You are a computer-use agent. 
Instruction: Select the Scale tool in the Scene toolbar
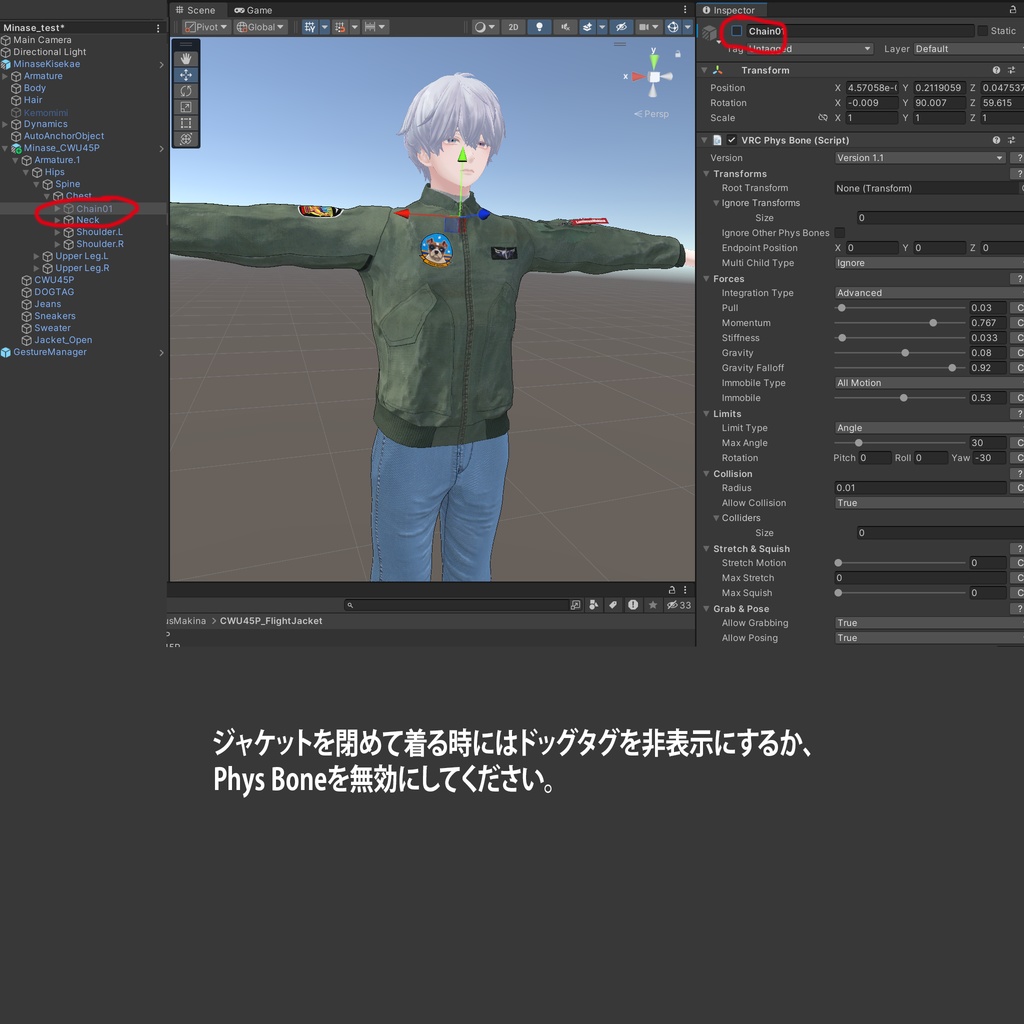click(x=185, y=107)
